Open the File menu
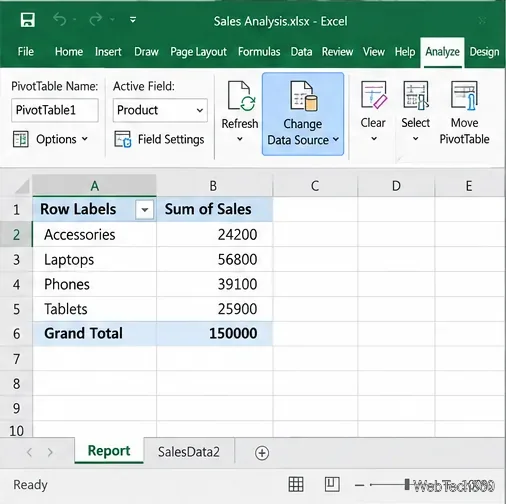The width and height of the screenshot is (506, 504). (26, 52)
